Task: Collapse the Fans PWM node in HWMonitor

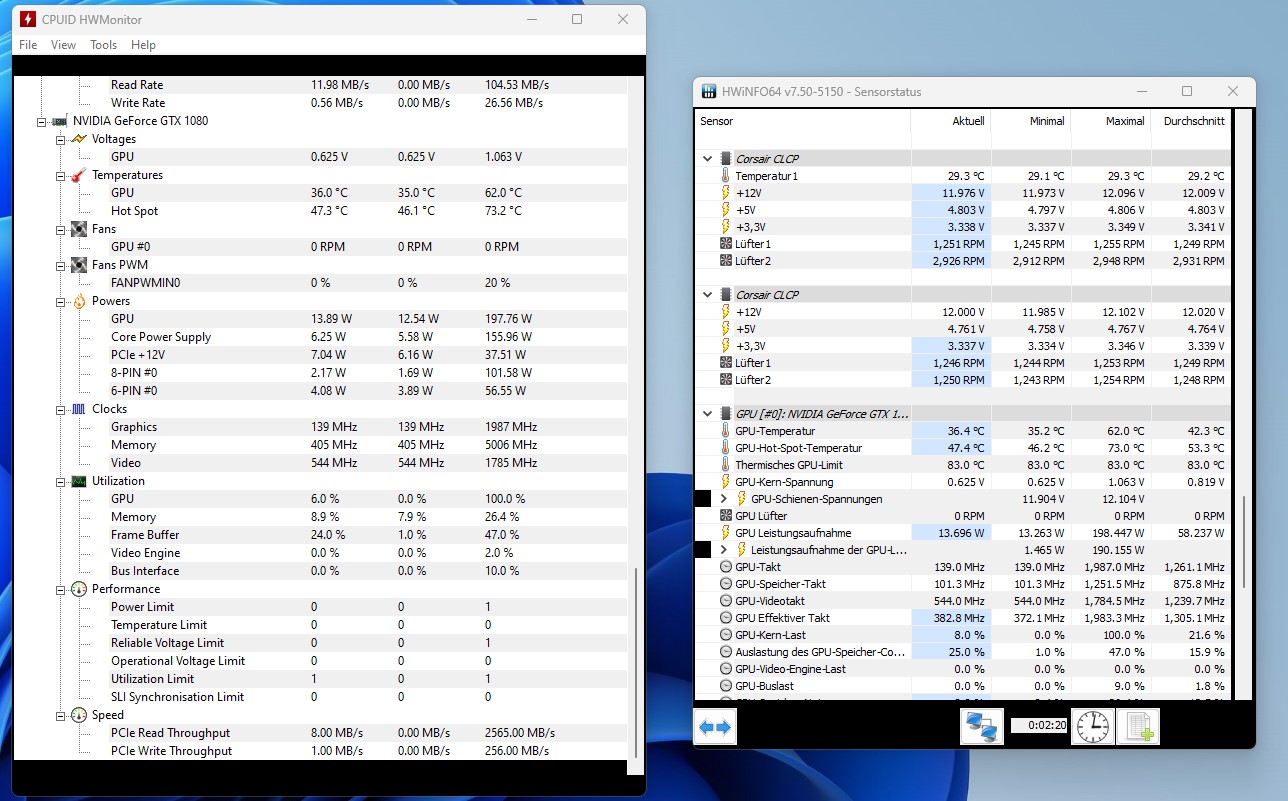Action: [x=61, y=265]
